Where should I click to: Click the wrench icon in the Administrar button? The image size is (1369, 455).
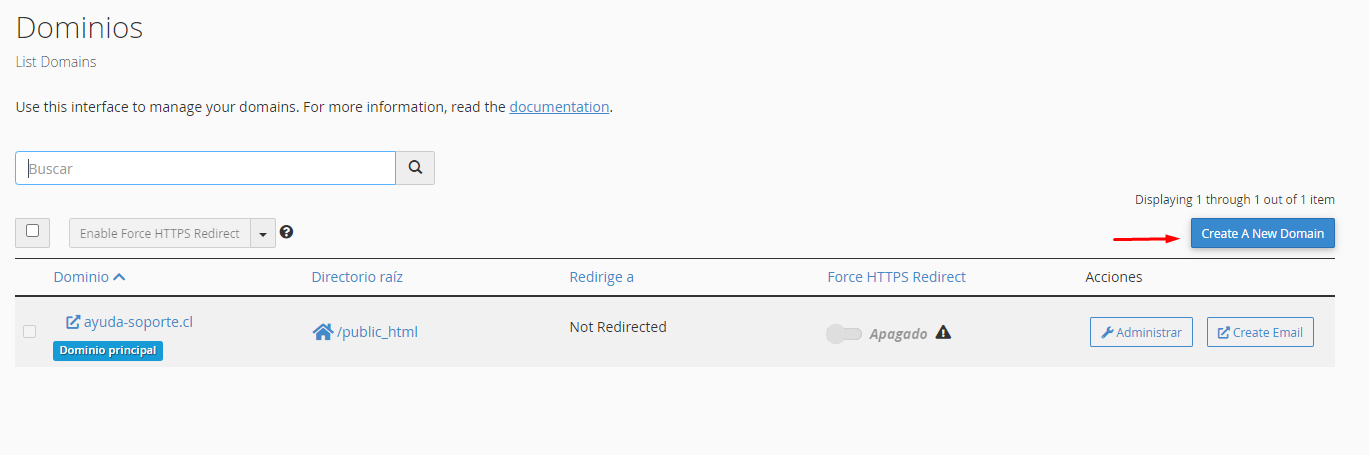[x=1107, y=332]
